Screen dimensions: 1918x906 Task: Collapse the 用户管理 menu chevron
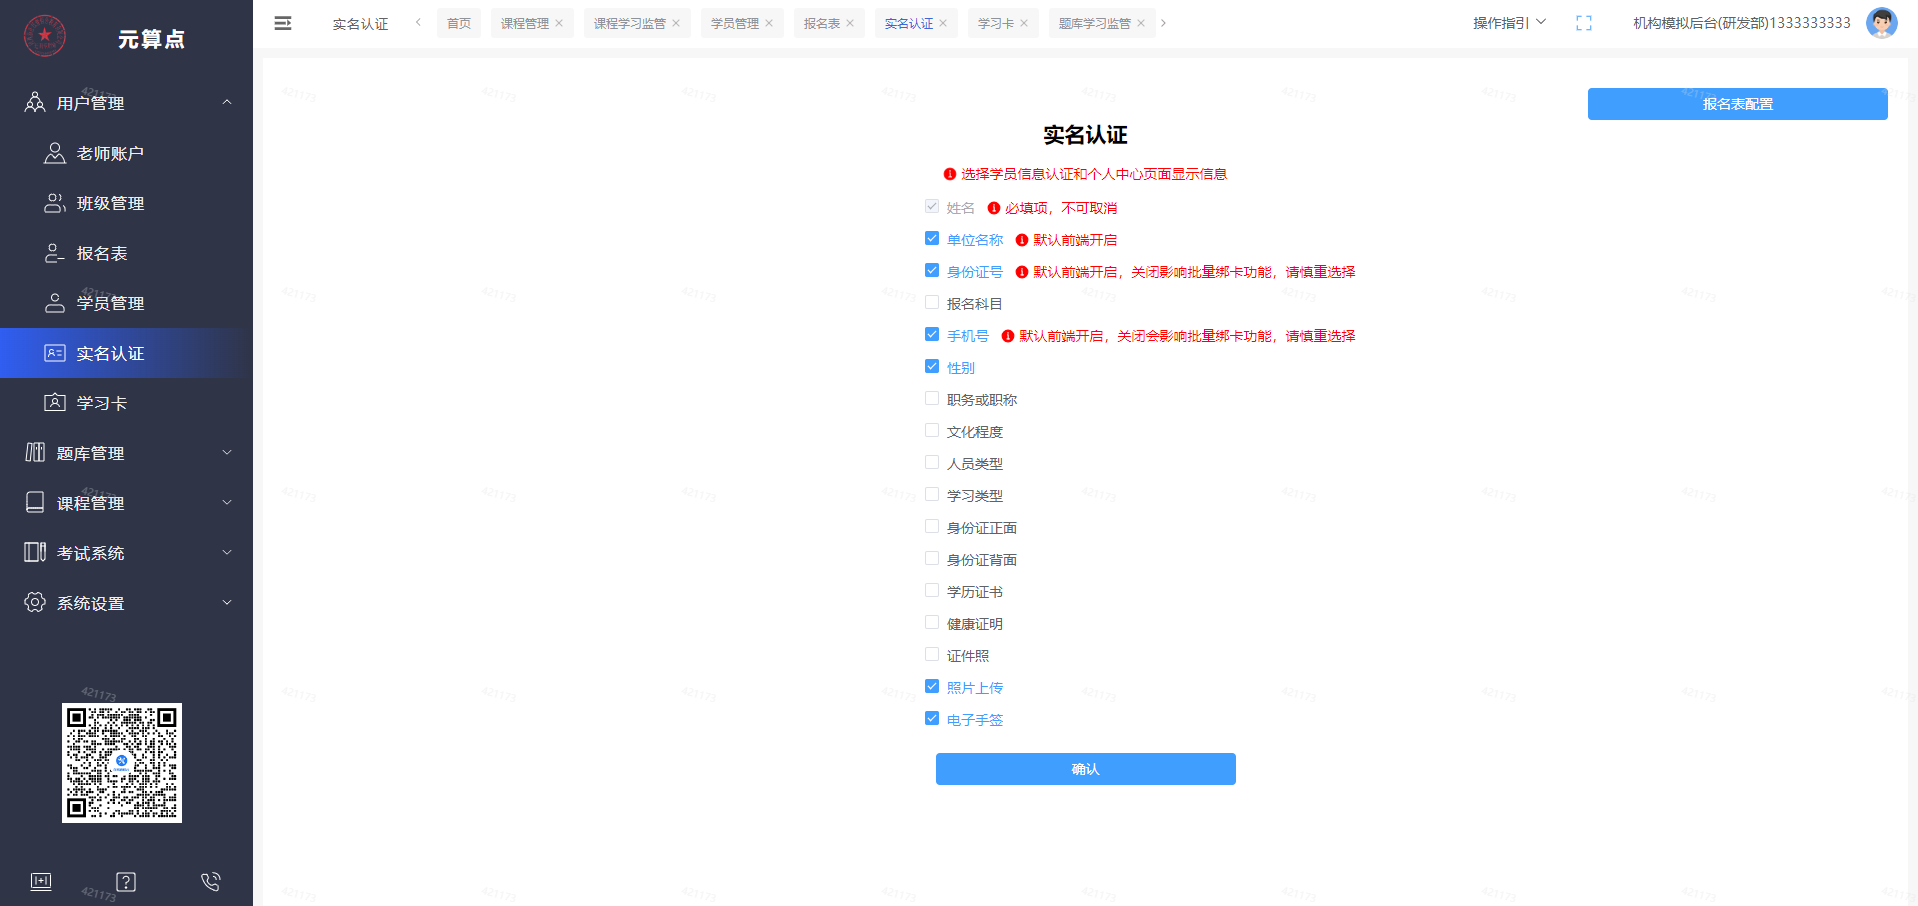pyautogui.click(x=227, y=102)
